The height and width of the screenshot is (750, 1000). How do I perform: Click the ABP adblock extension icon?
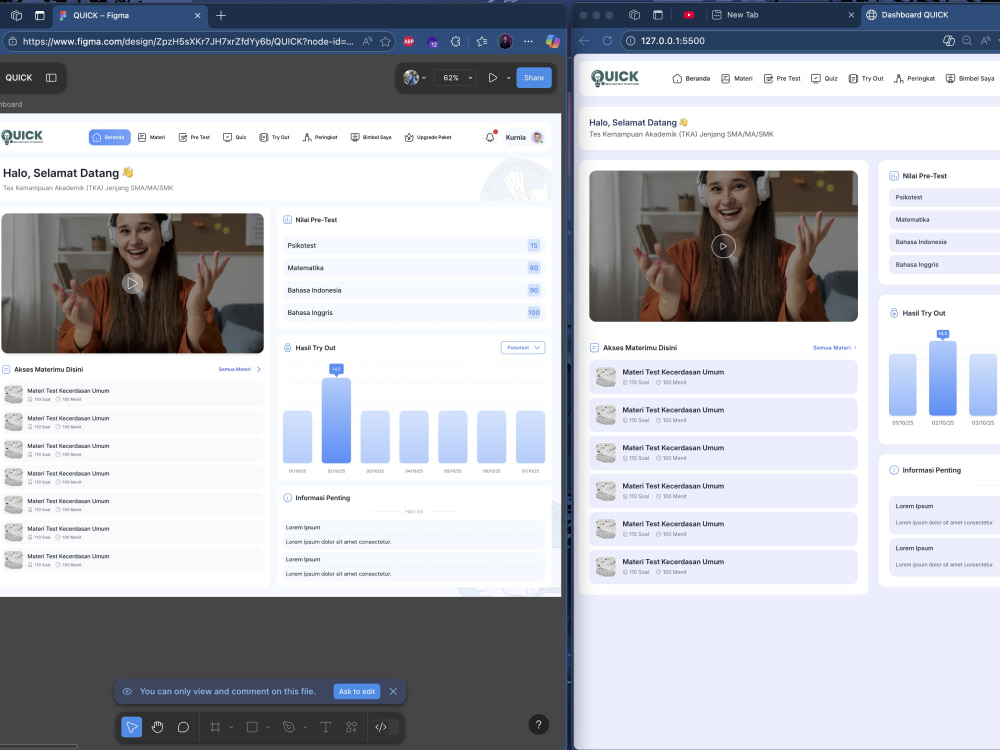click(409, 41)
